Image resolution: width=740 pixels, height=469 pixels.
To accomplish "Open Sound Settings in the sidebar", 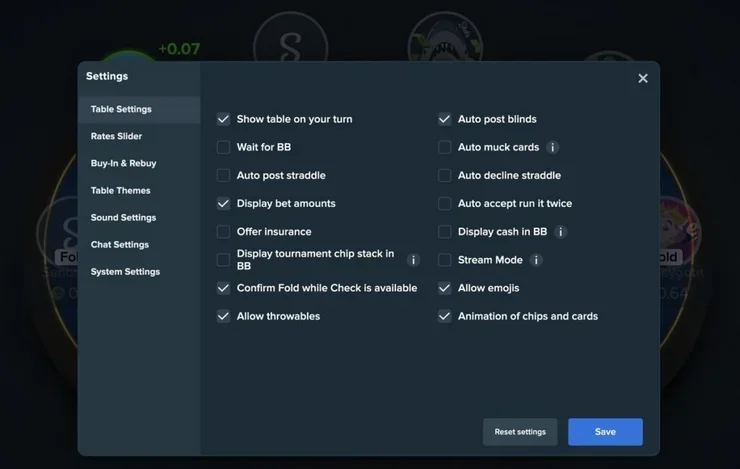I will pyautogui.click(x=124, y=217).
